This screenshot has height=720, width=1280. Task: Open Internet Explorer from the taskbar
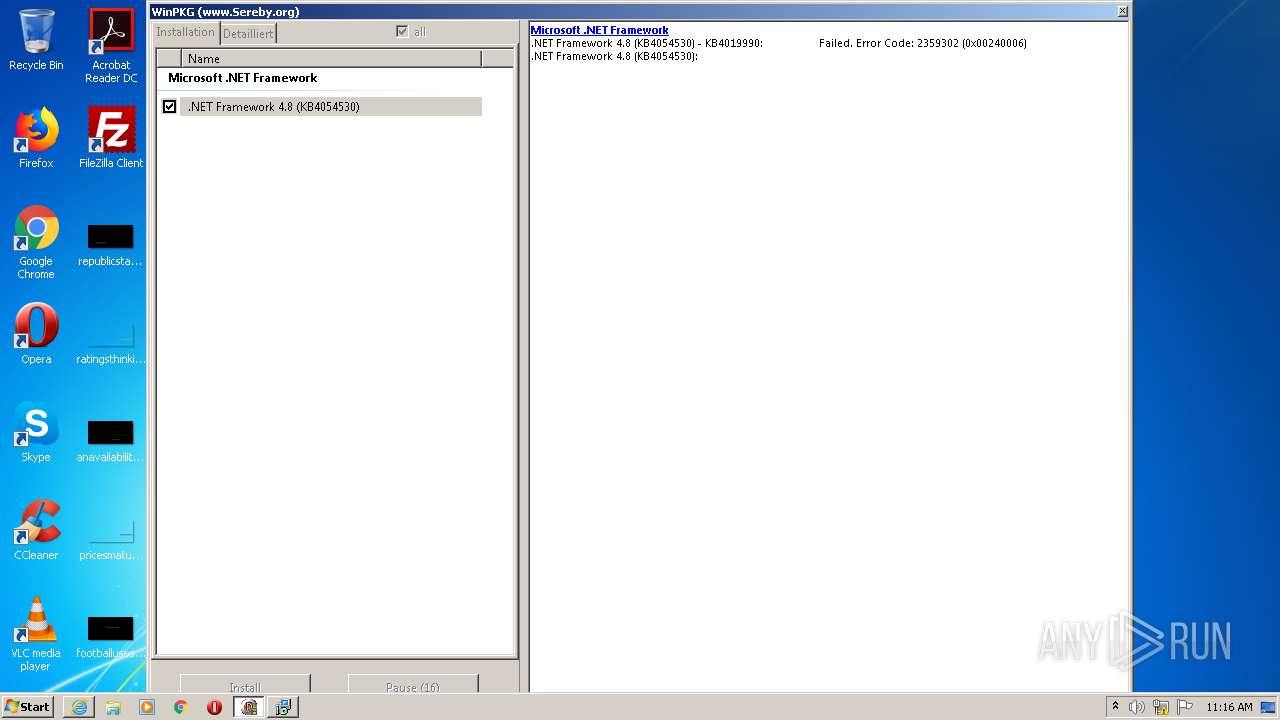coord(79,707)
